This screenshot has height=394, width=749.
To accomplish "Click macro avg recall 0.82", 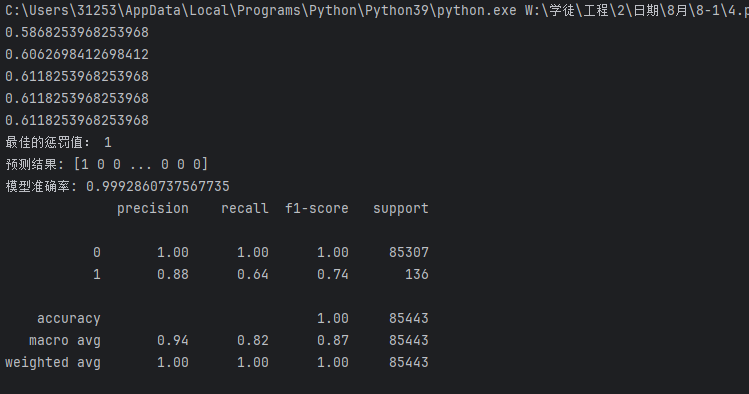I will [253, 341].
